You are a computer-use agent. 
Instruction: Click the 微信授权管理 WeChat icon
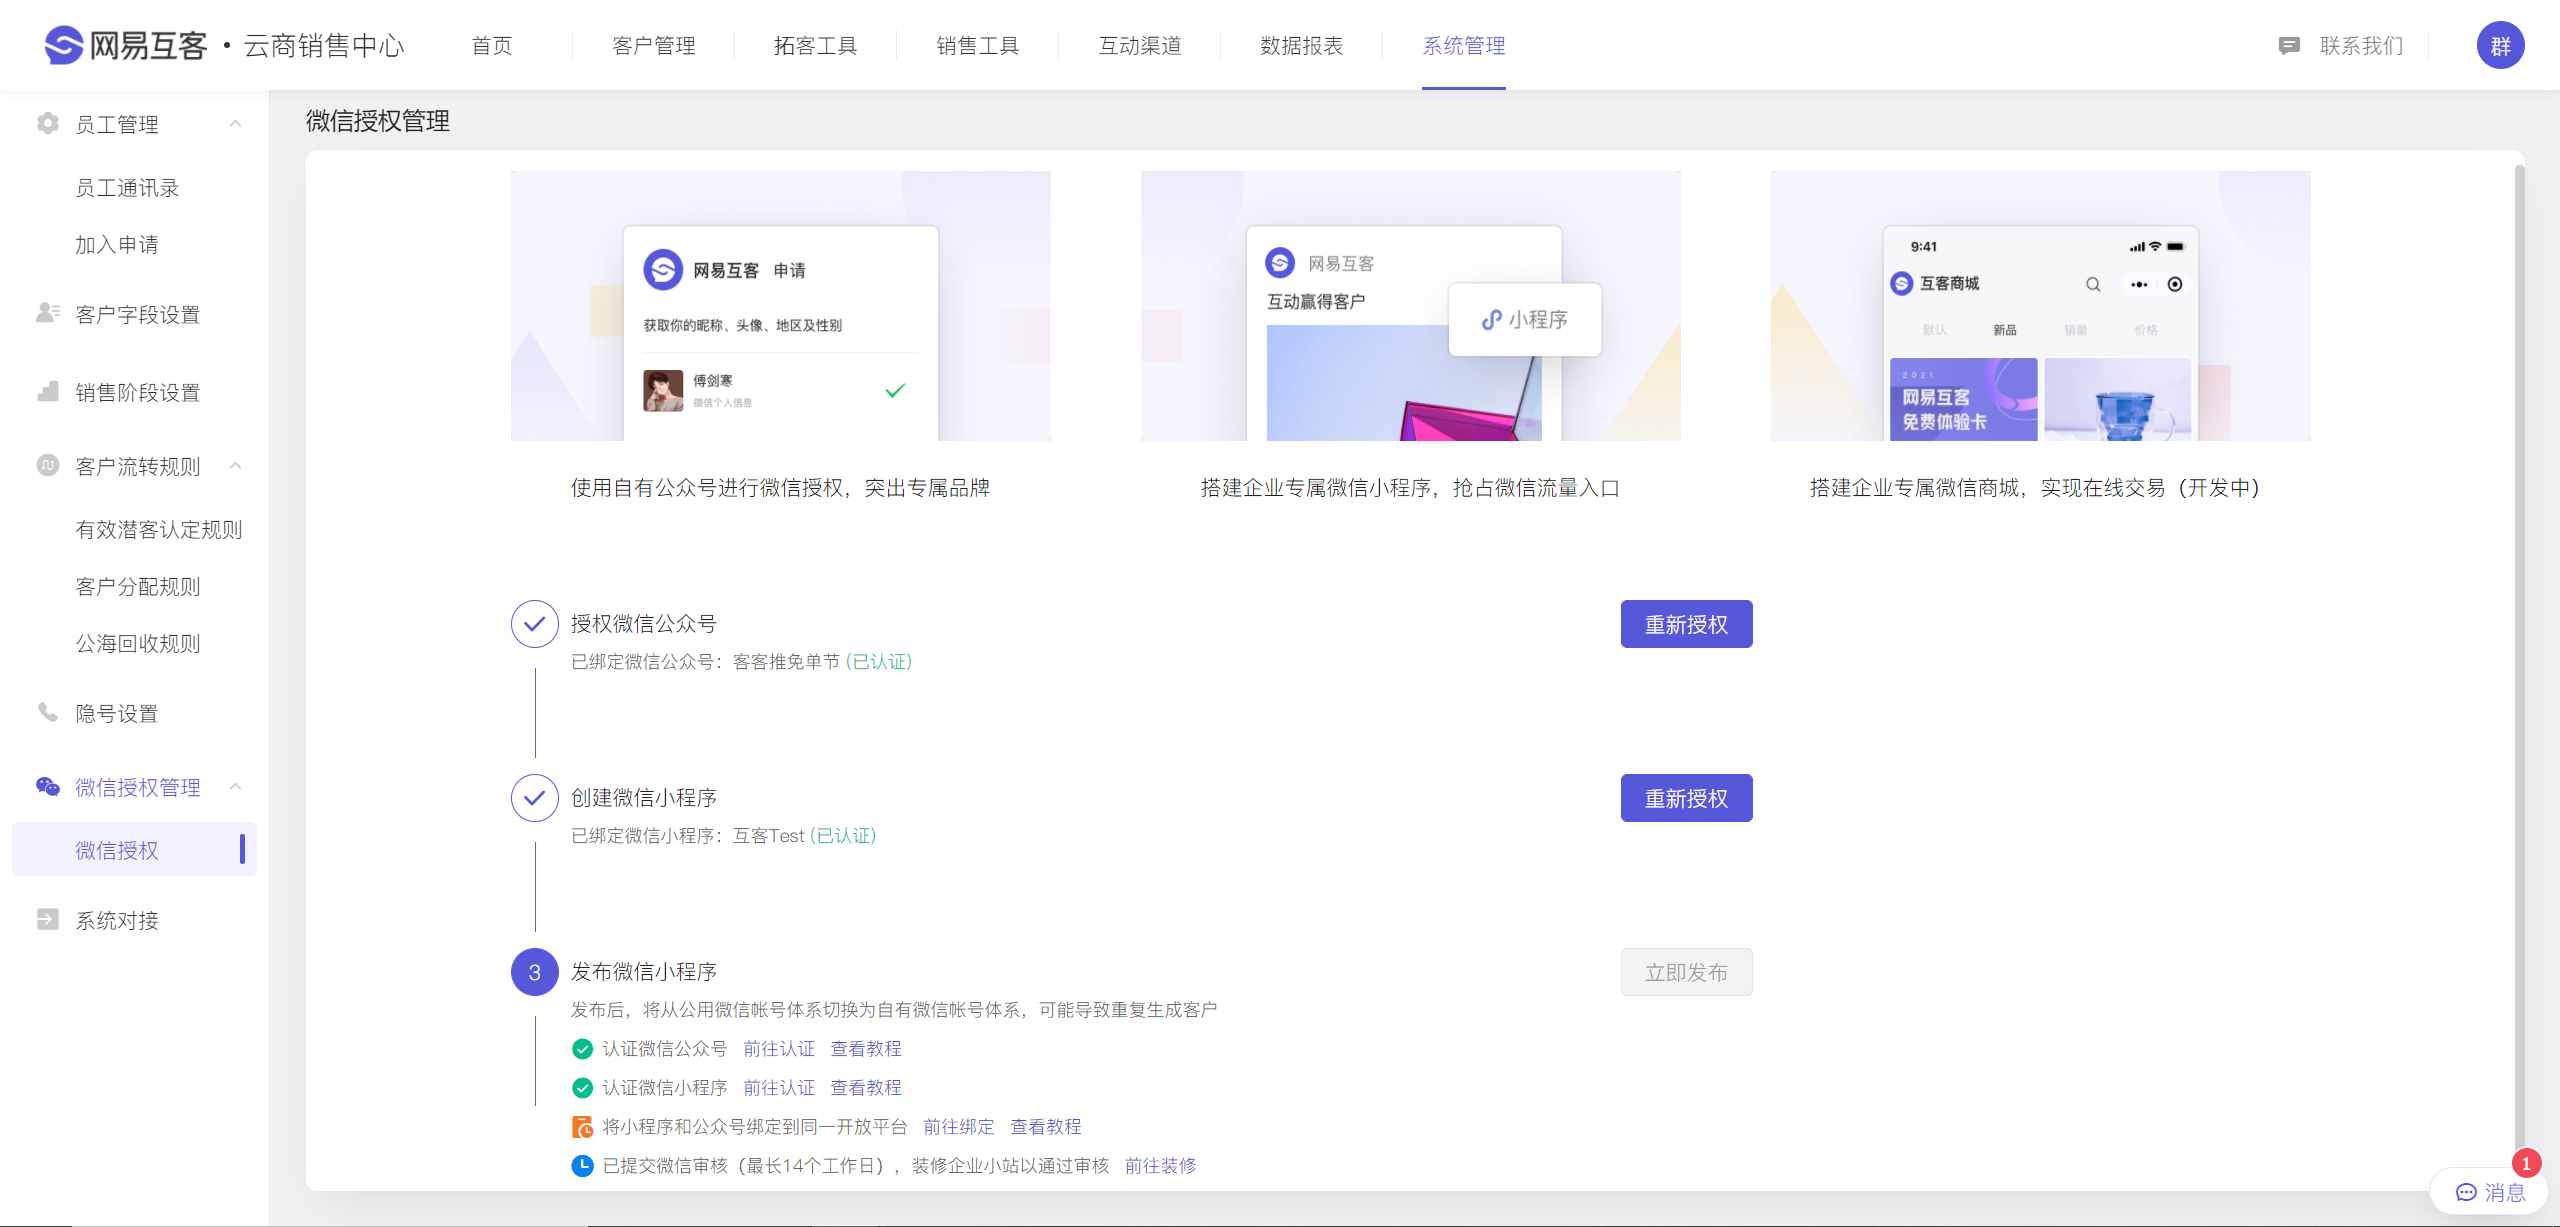tap(47, 786)
